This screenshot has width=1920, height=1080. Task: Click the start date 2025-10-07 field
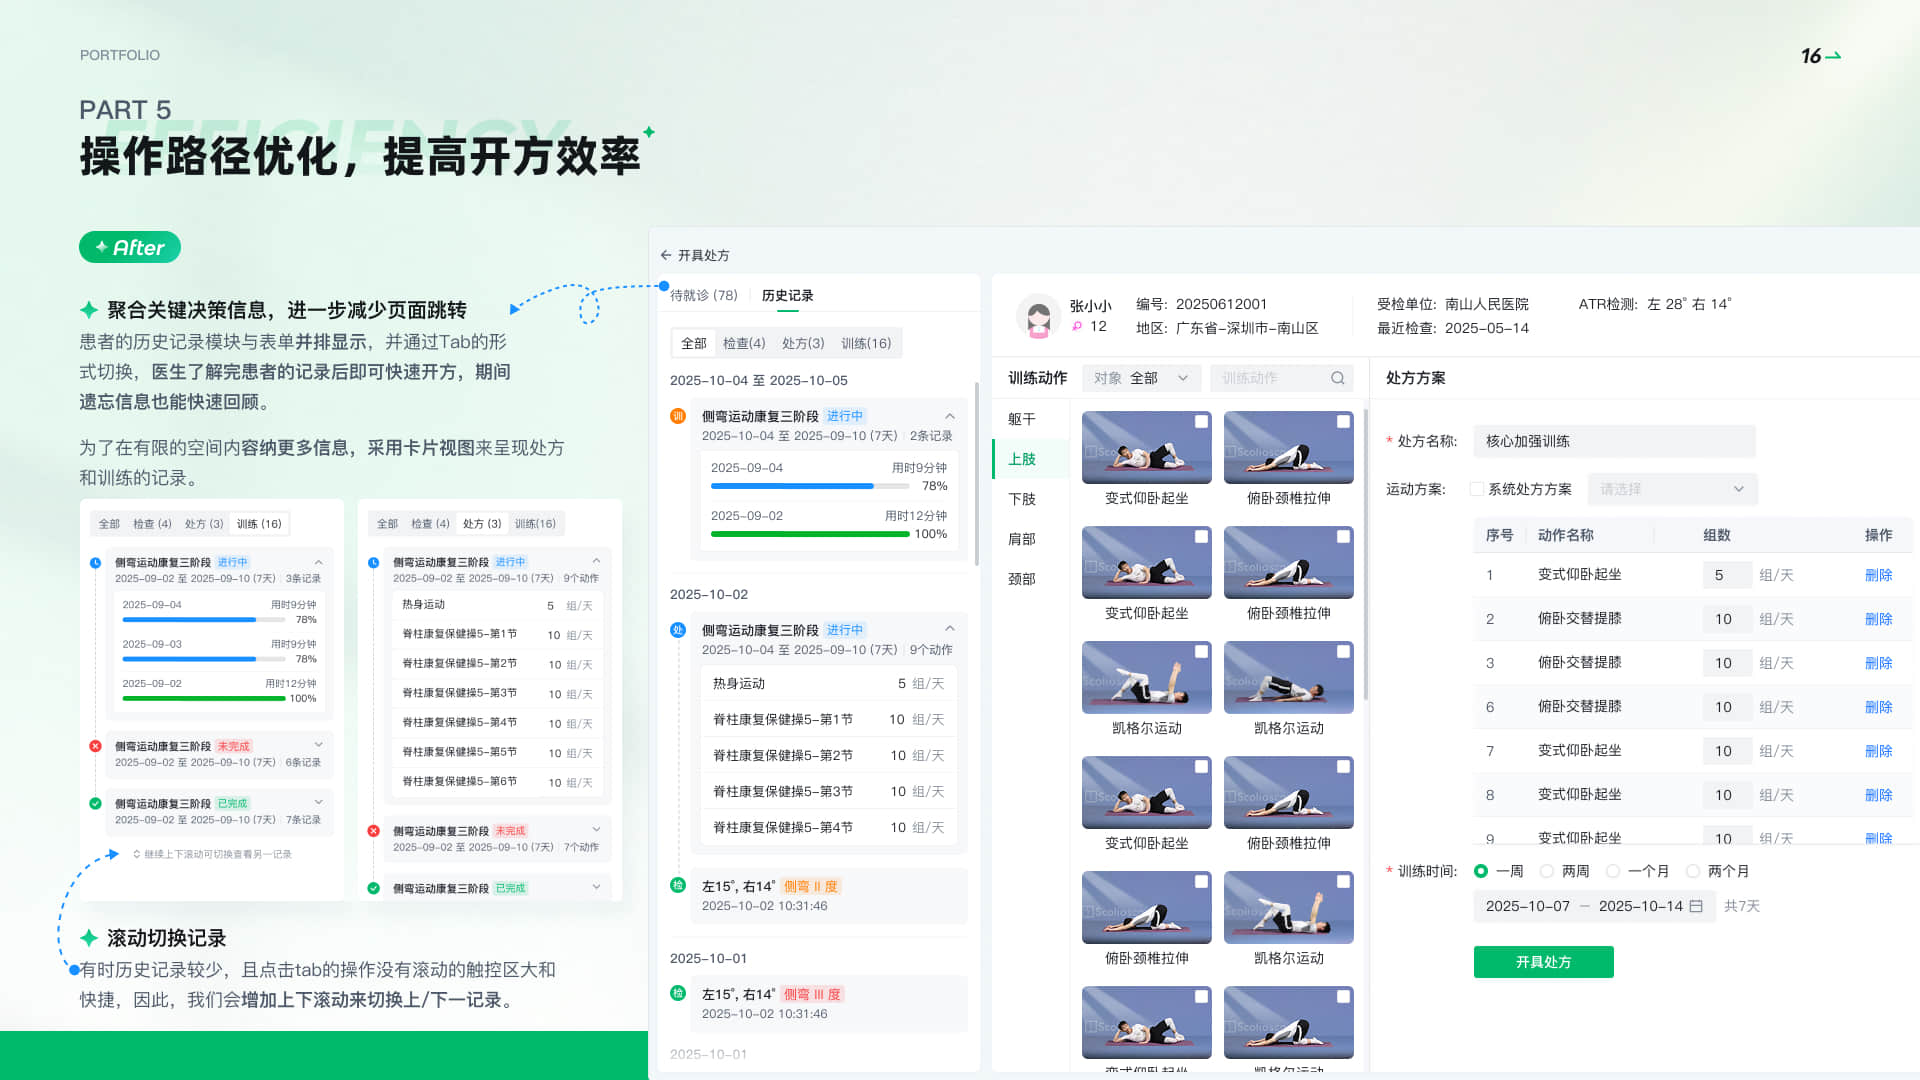[1528, 906]
